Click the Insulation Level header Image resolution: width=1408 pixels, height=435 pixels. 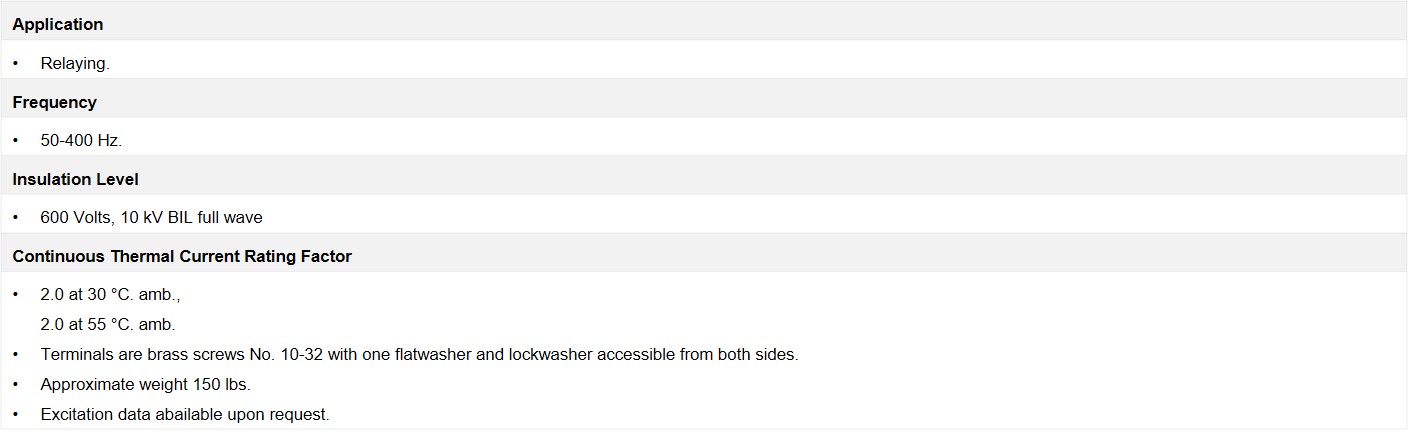75,180
